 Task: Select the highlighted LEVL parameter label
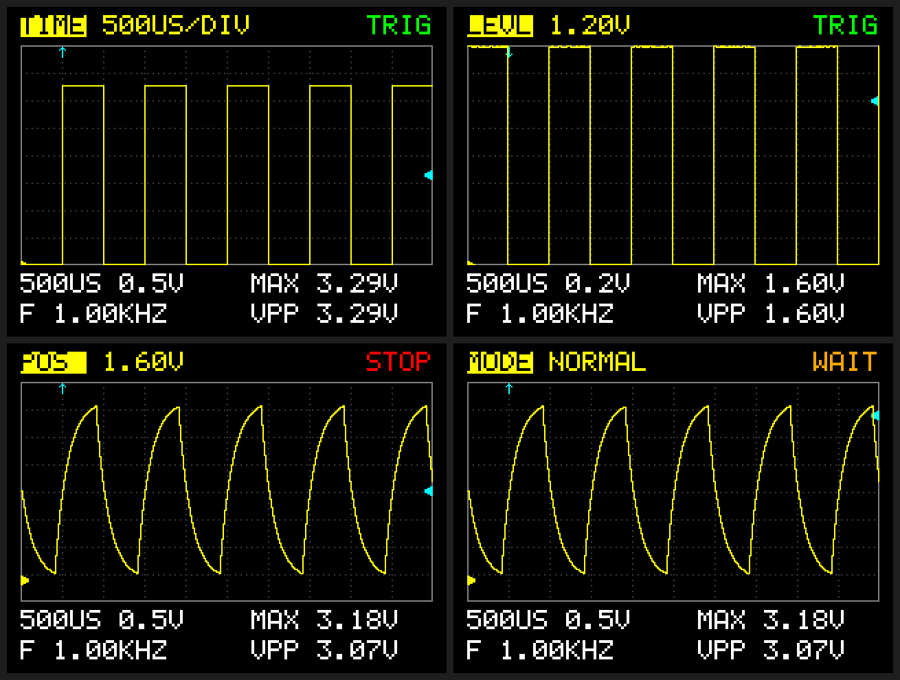500,26
